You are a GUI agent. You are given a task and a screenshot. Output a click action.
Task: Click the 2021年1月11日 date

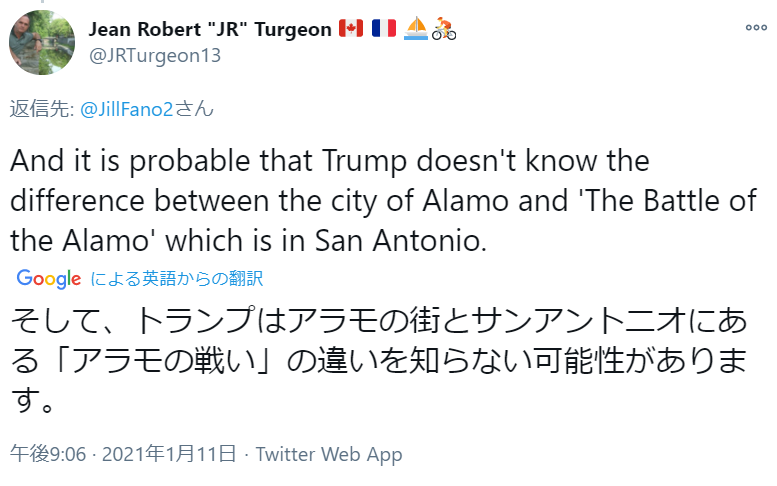point(170,454)
